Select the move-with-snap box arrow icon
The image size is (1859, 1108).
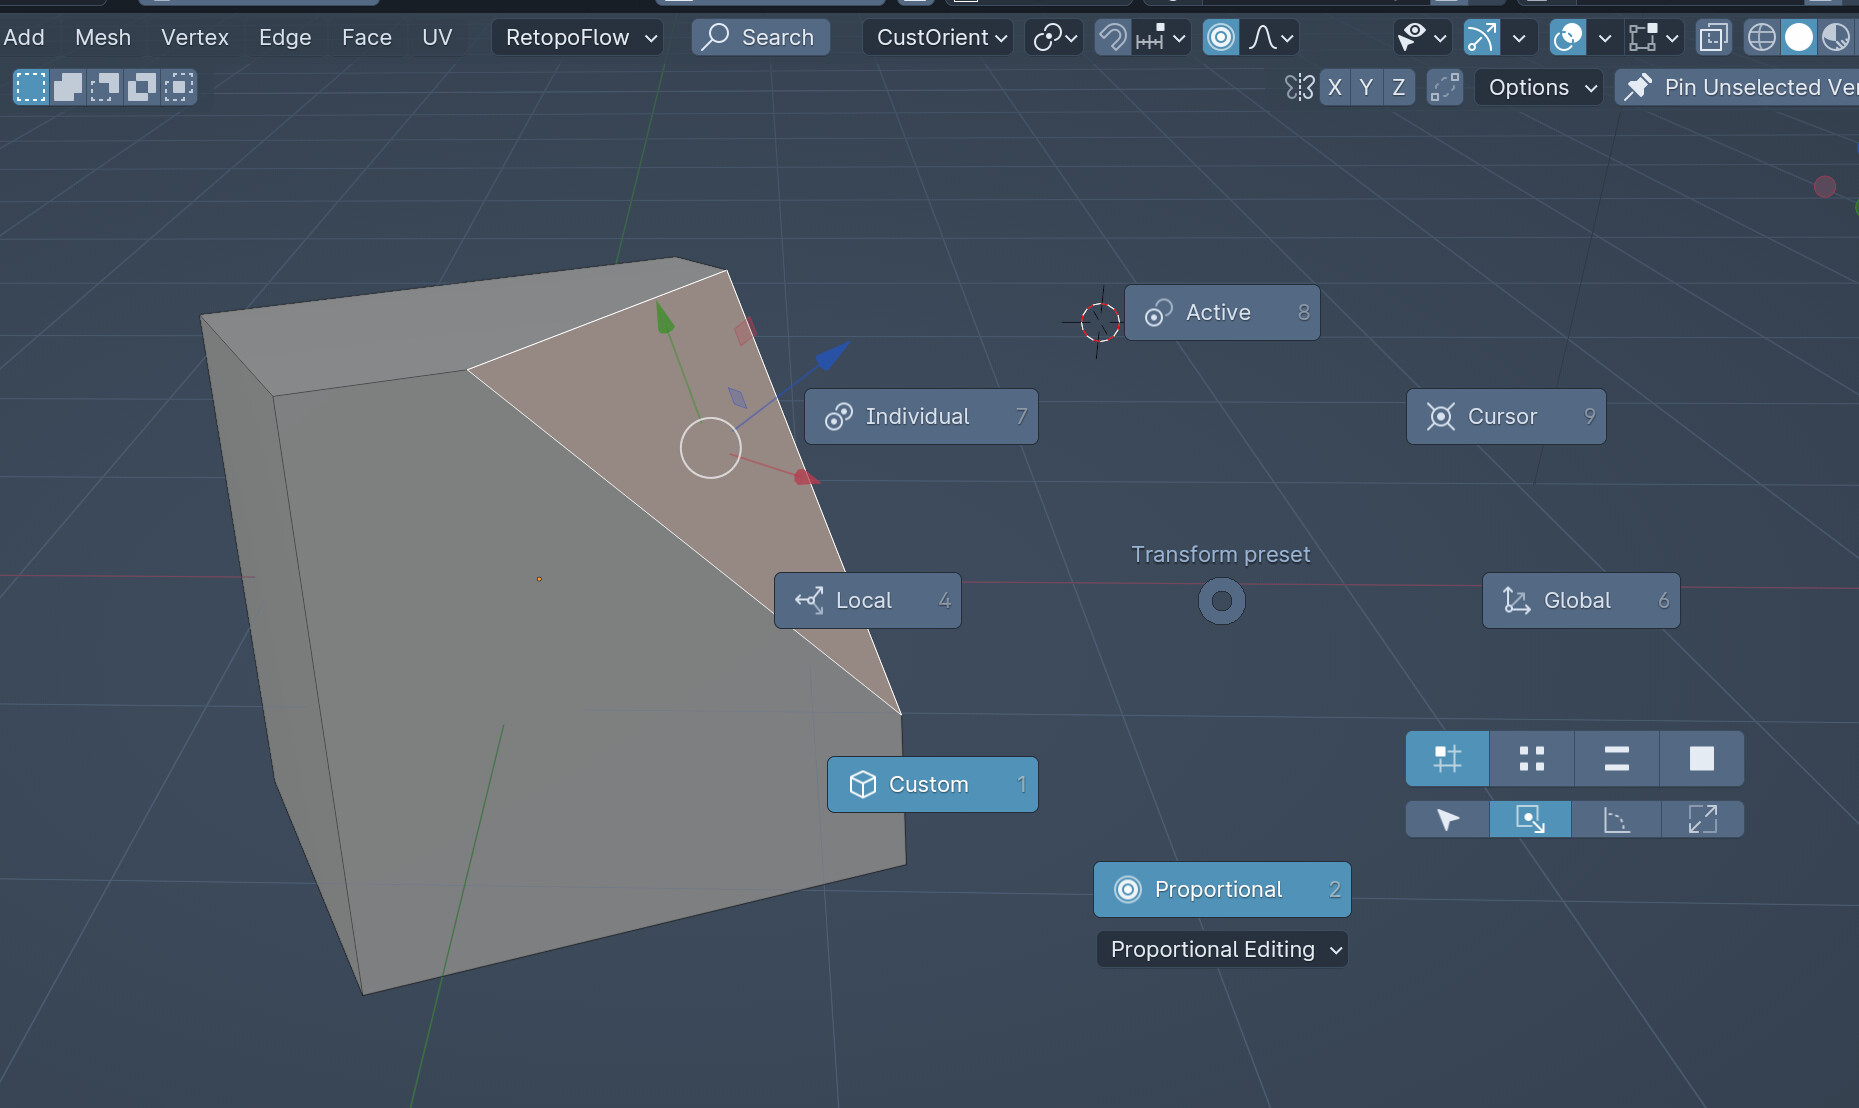(x=1530, y=819)
